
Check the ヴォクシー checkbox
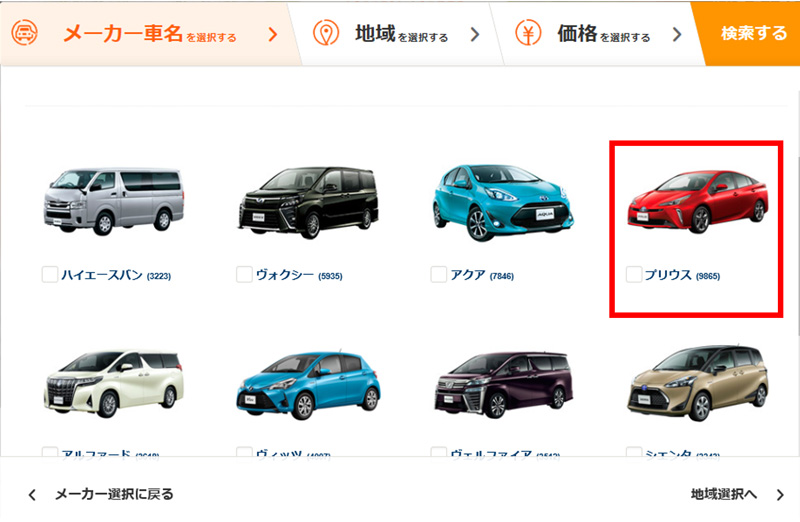pyautogui.click(x=244, y=274)
